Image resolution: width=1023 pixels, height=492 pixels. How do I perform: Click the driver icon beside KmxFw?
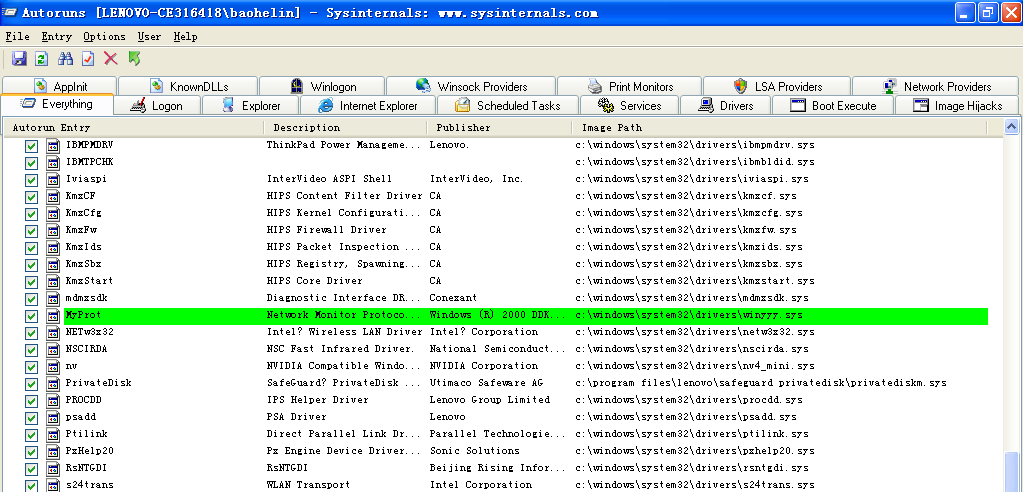(x=53, y=230)
